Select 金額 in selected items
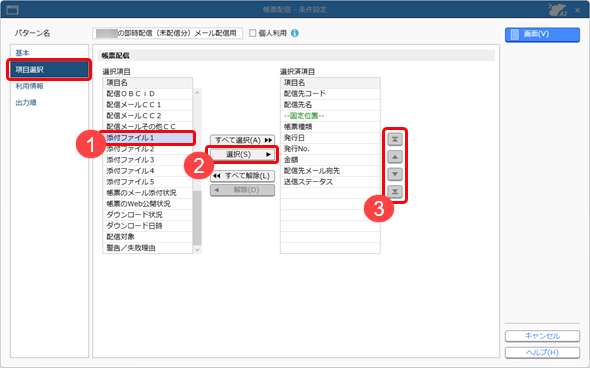Viewport: 590px width, 368px height. click(x=330, y=160)
